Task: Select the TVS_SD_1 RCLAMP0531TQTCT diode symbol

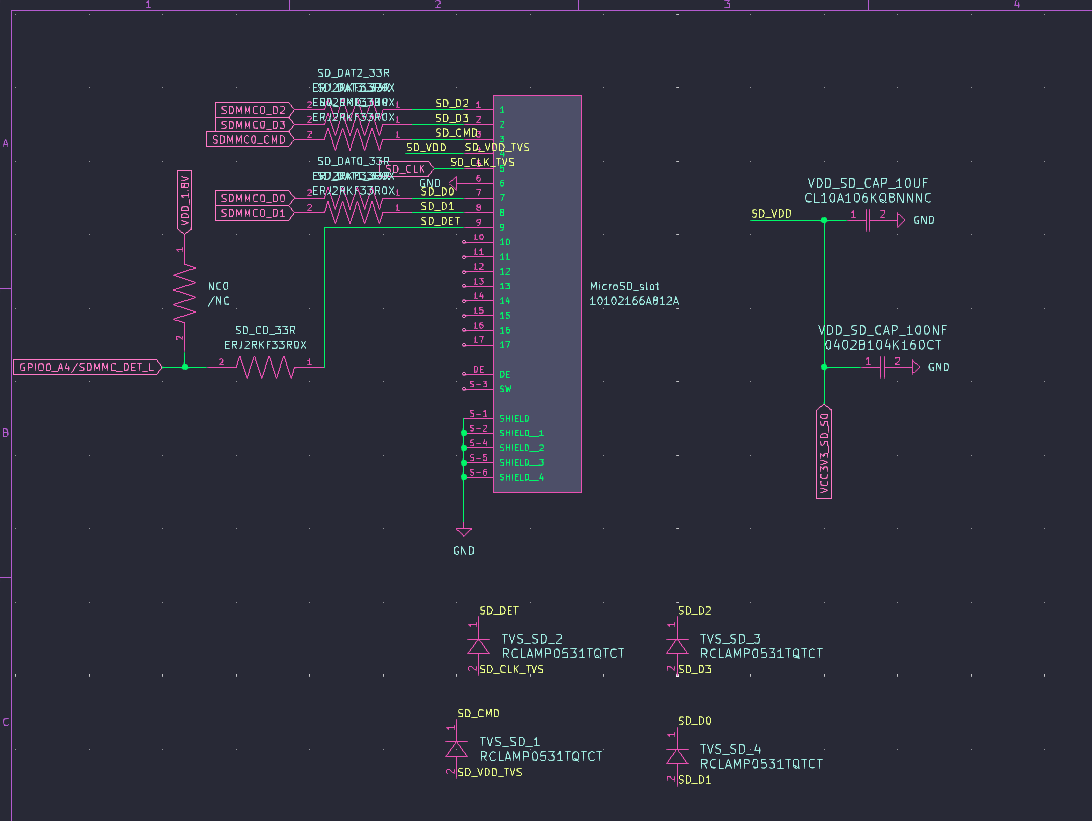Action: (x=458, y=749)
